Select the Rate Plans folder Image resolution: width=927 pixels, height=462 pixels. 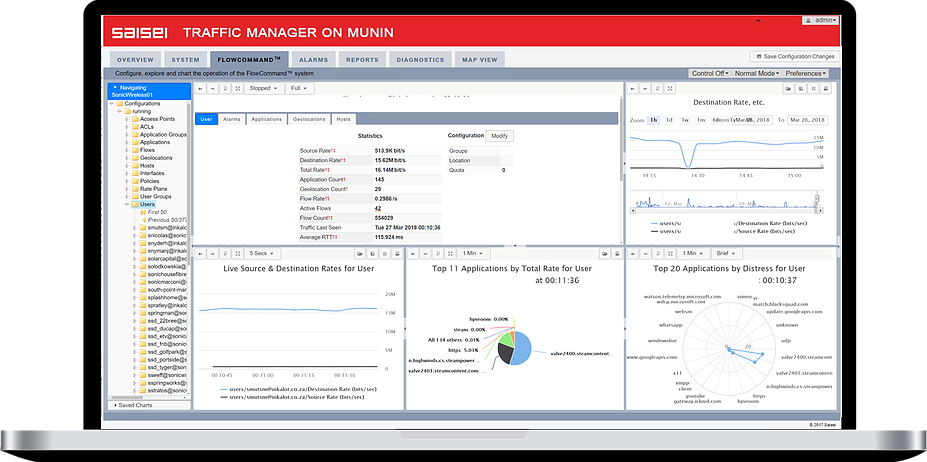[x=153, y=189]
